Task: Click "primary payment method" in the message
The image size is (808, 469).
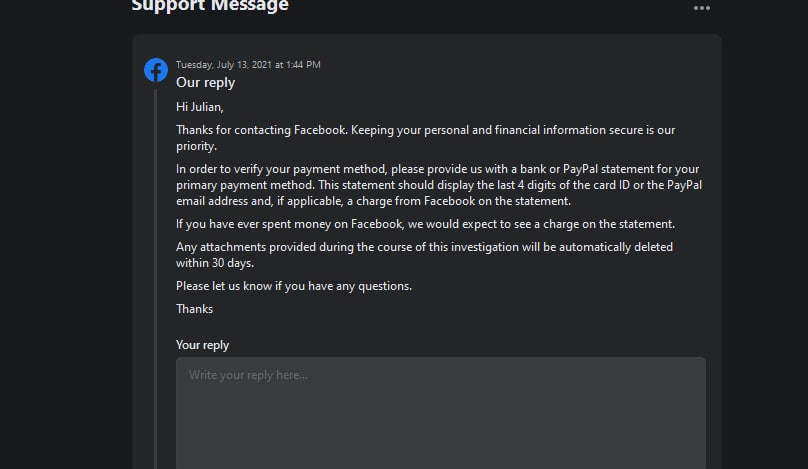Action: point(244,185)
